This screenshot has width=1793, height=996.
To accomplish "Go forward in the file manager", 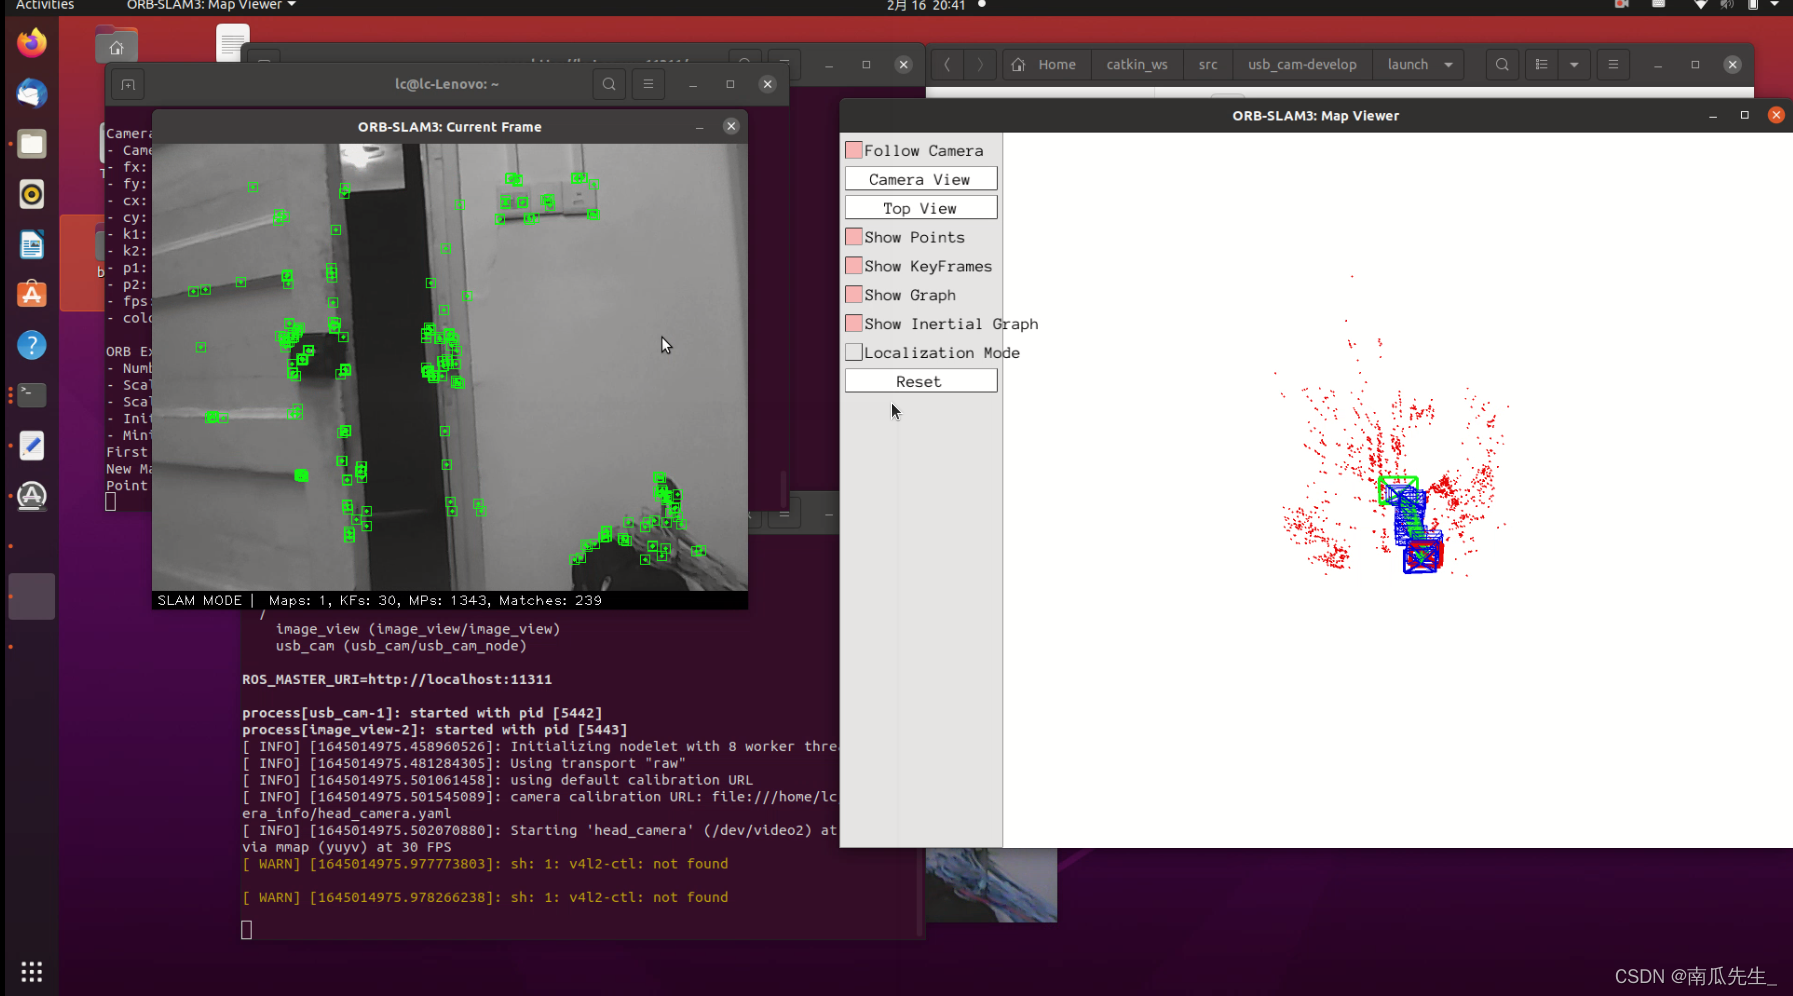I will 980,64.
